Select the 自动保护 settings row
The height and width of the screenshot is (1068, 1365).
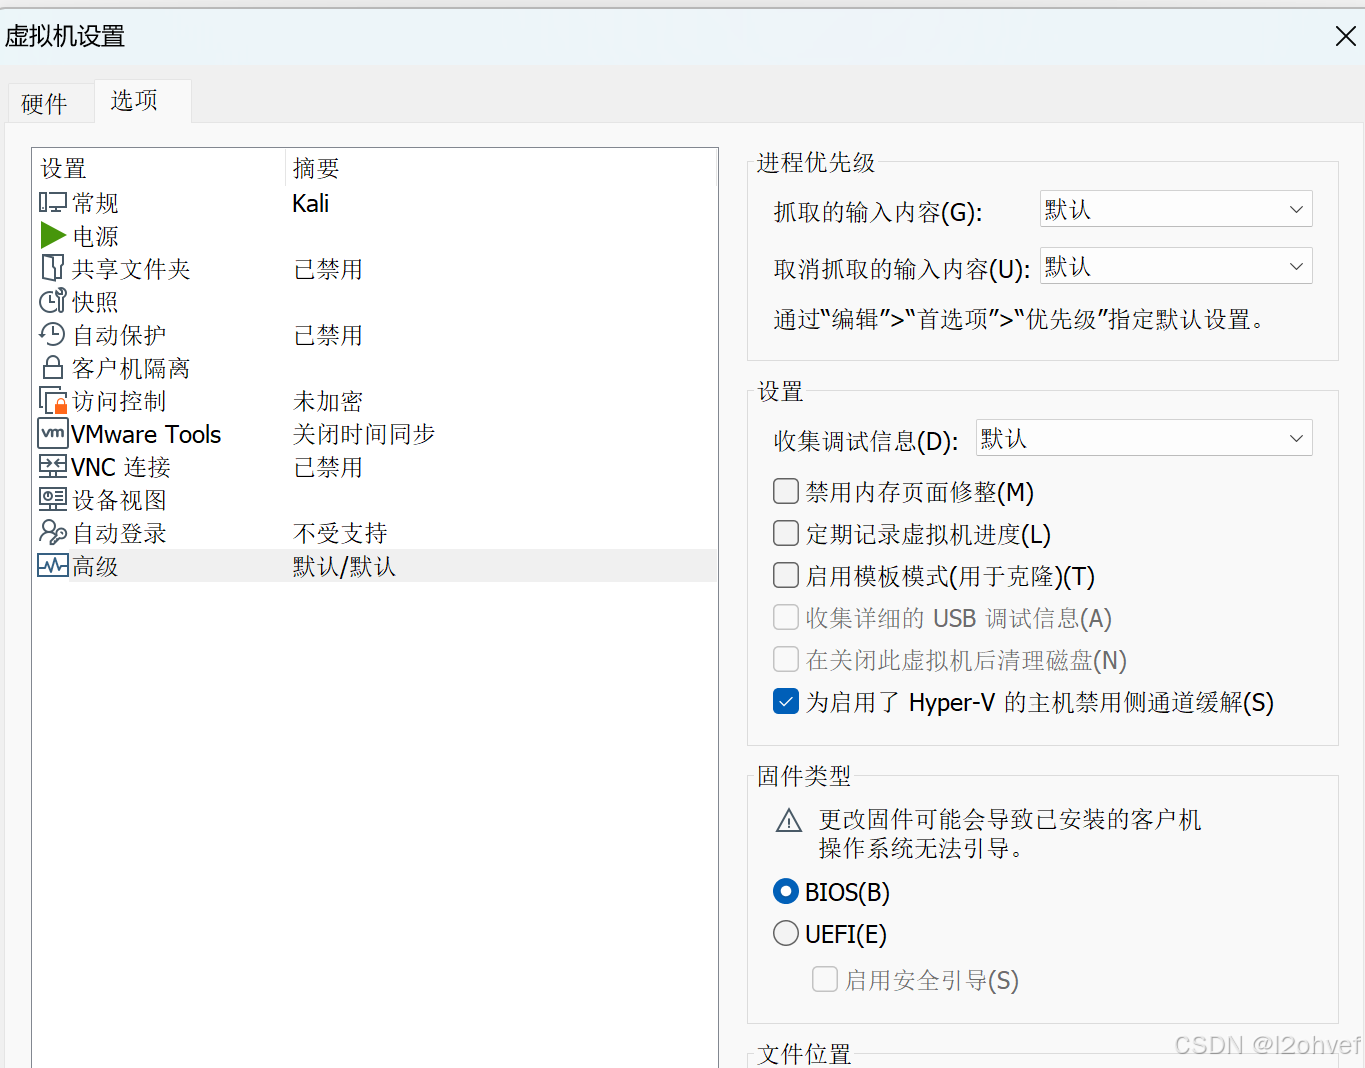(x=375, y=335)
